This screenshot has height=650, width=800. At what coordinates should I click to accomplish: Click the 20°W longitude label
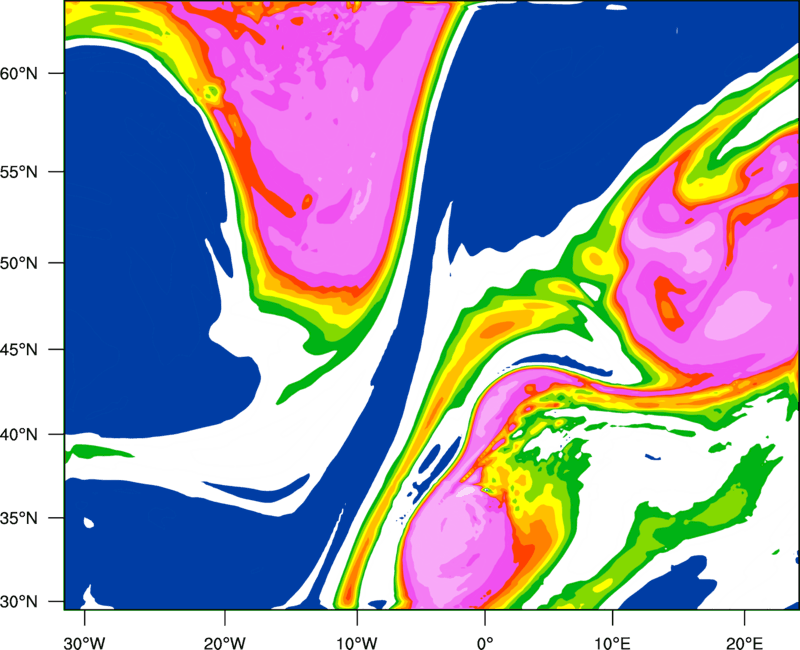(224, 643)
